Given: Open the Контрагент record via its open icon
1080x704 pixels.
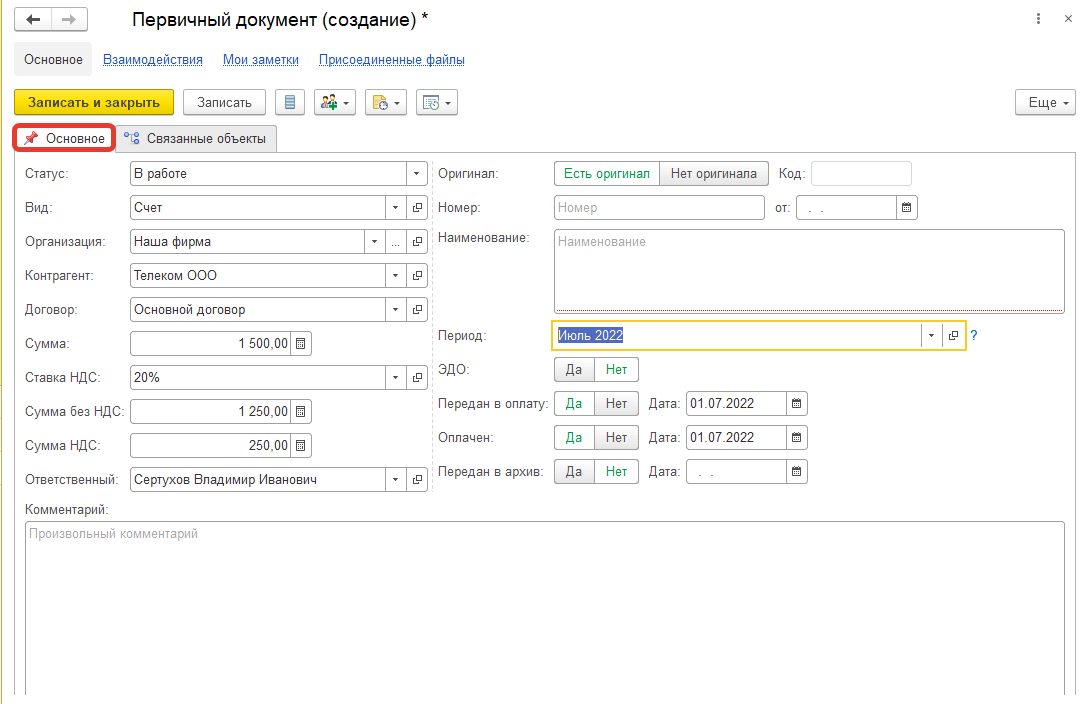Looking at the screenshot, I should [417, 276].
